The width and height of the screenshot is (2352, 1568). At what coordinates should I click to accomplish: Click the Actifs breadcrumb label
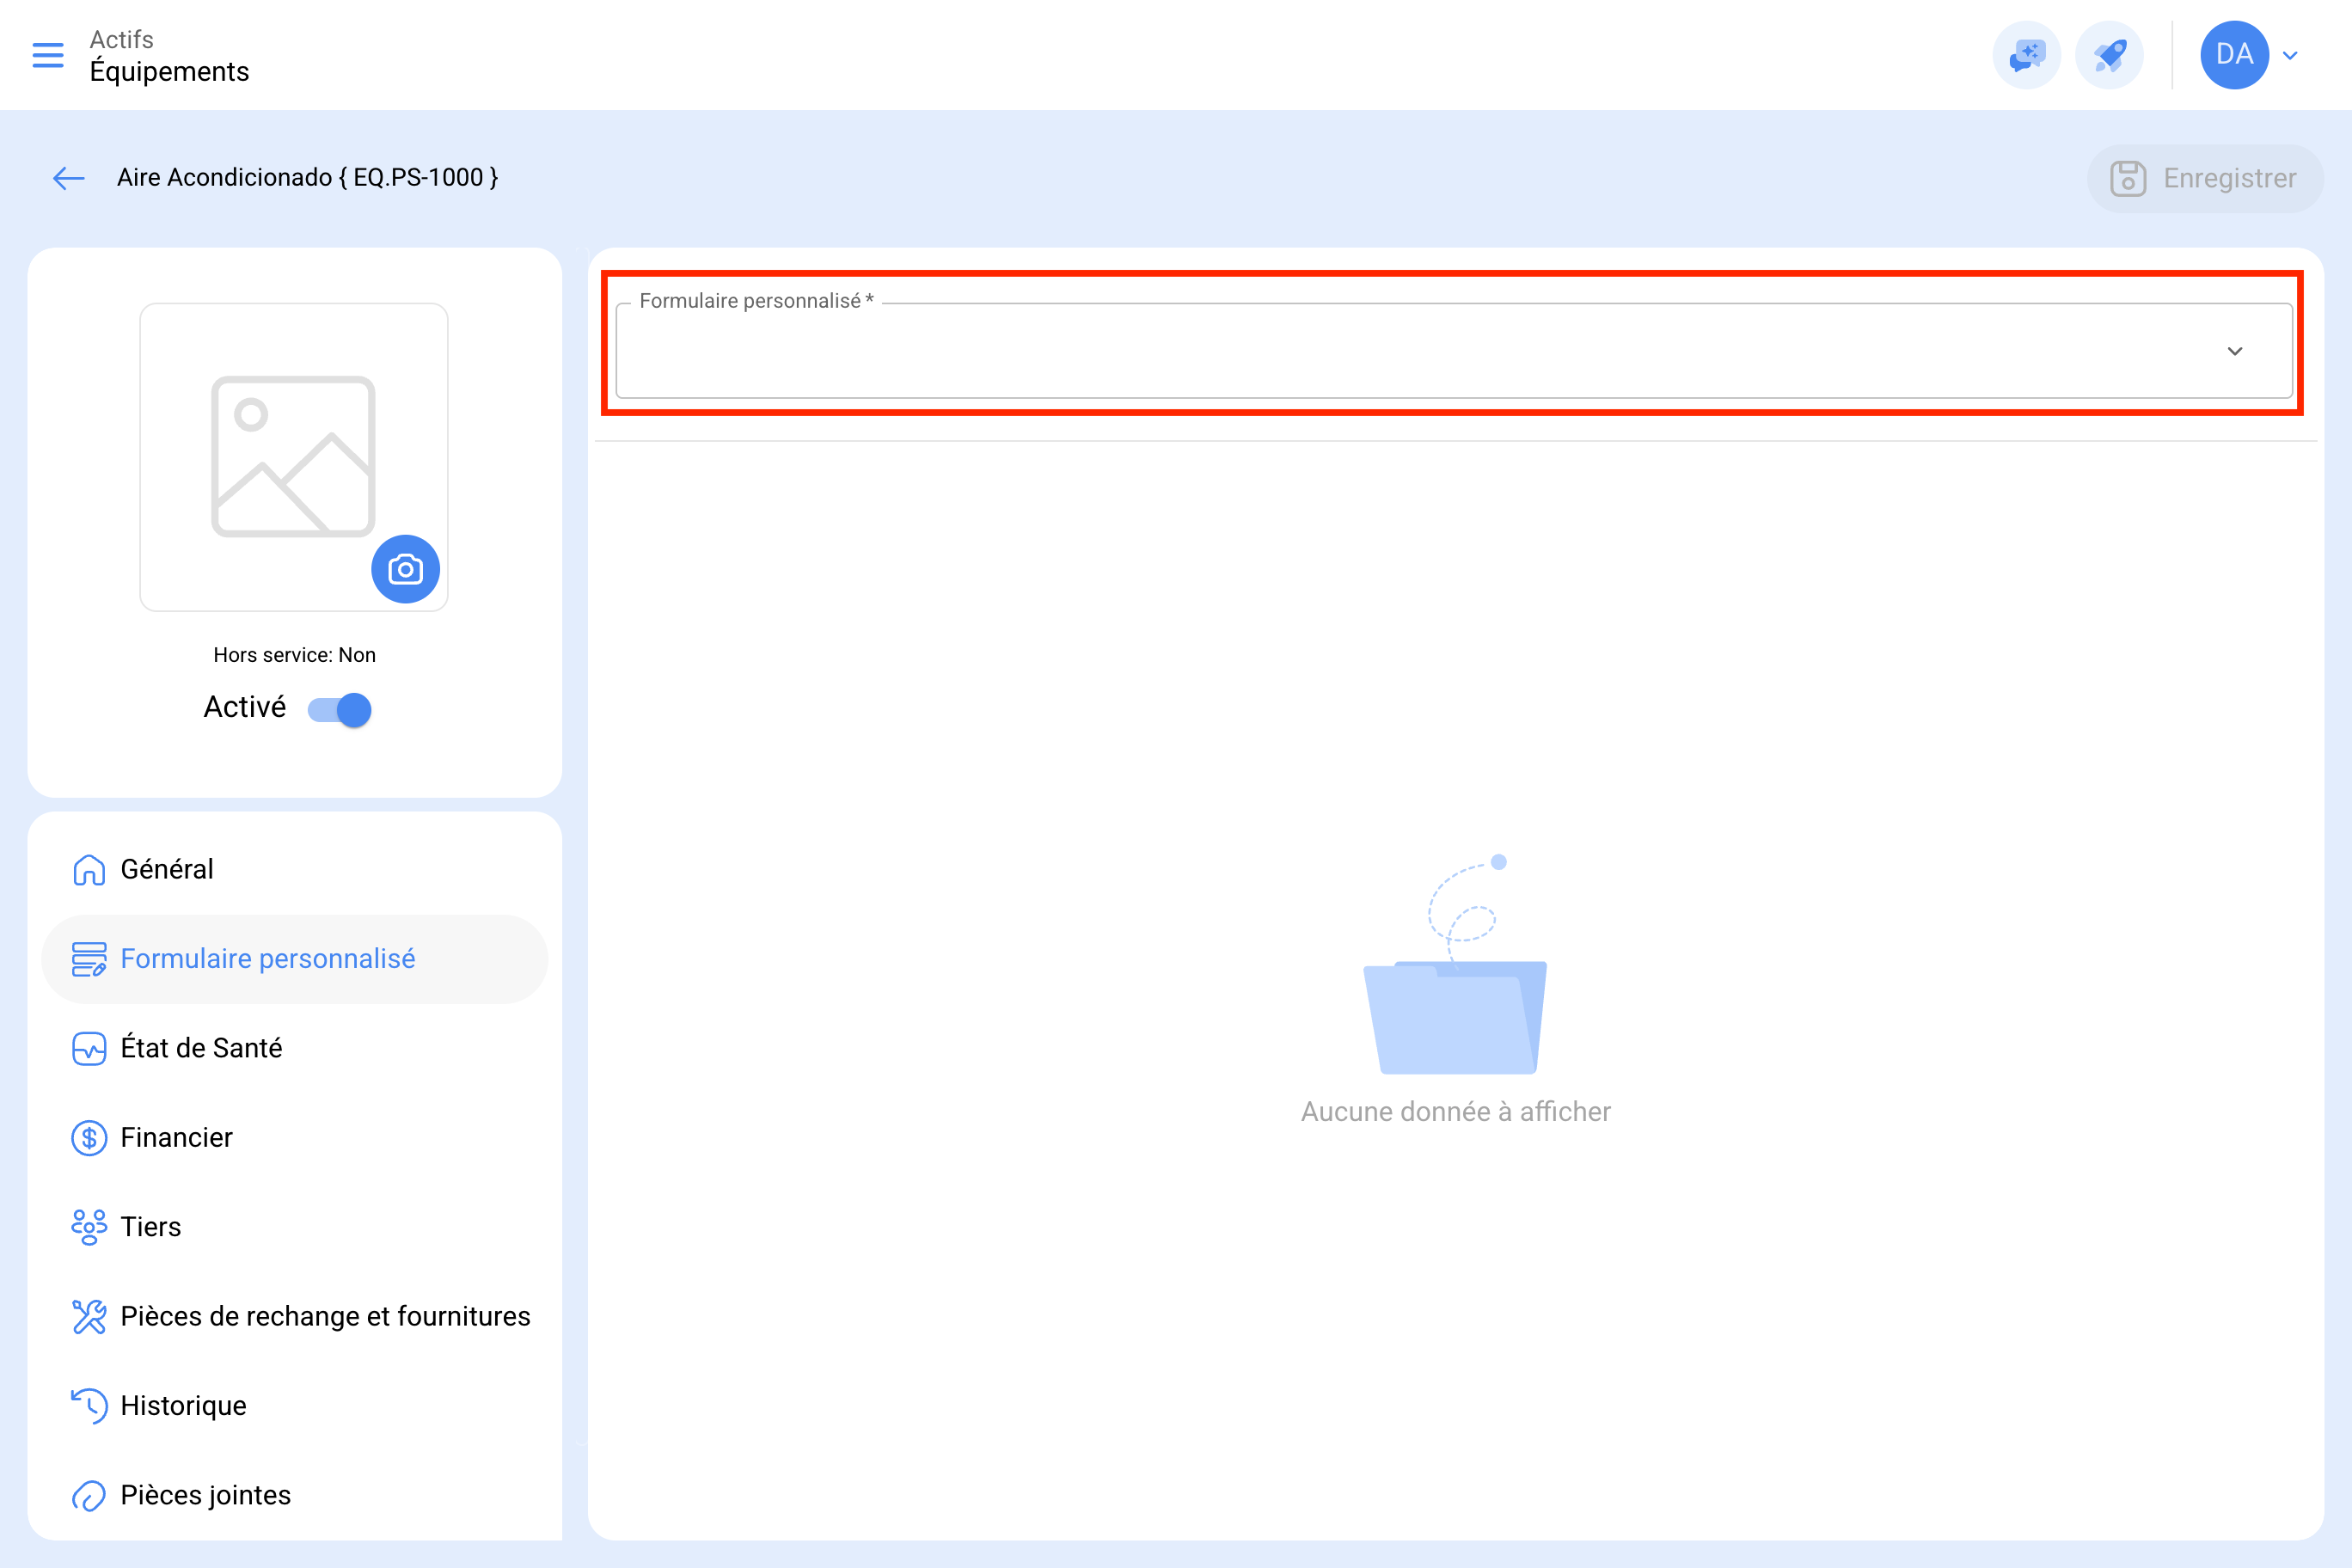click(x=121, y=39)
